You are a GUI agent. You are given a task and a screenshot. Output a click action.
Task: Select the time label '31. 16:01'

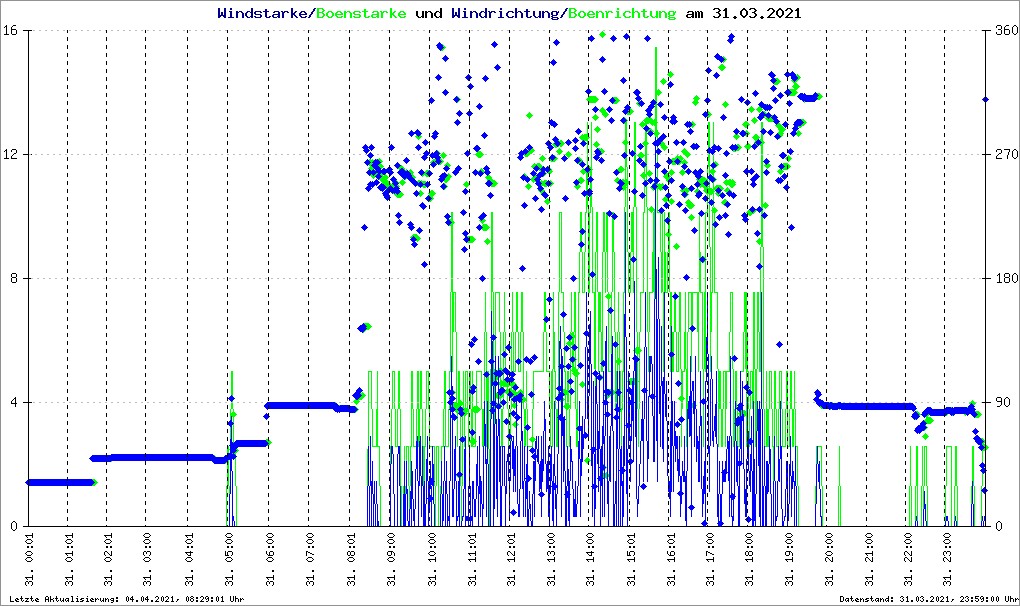[670, 559]
